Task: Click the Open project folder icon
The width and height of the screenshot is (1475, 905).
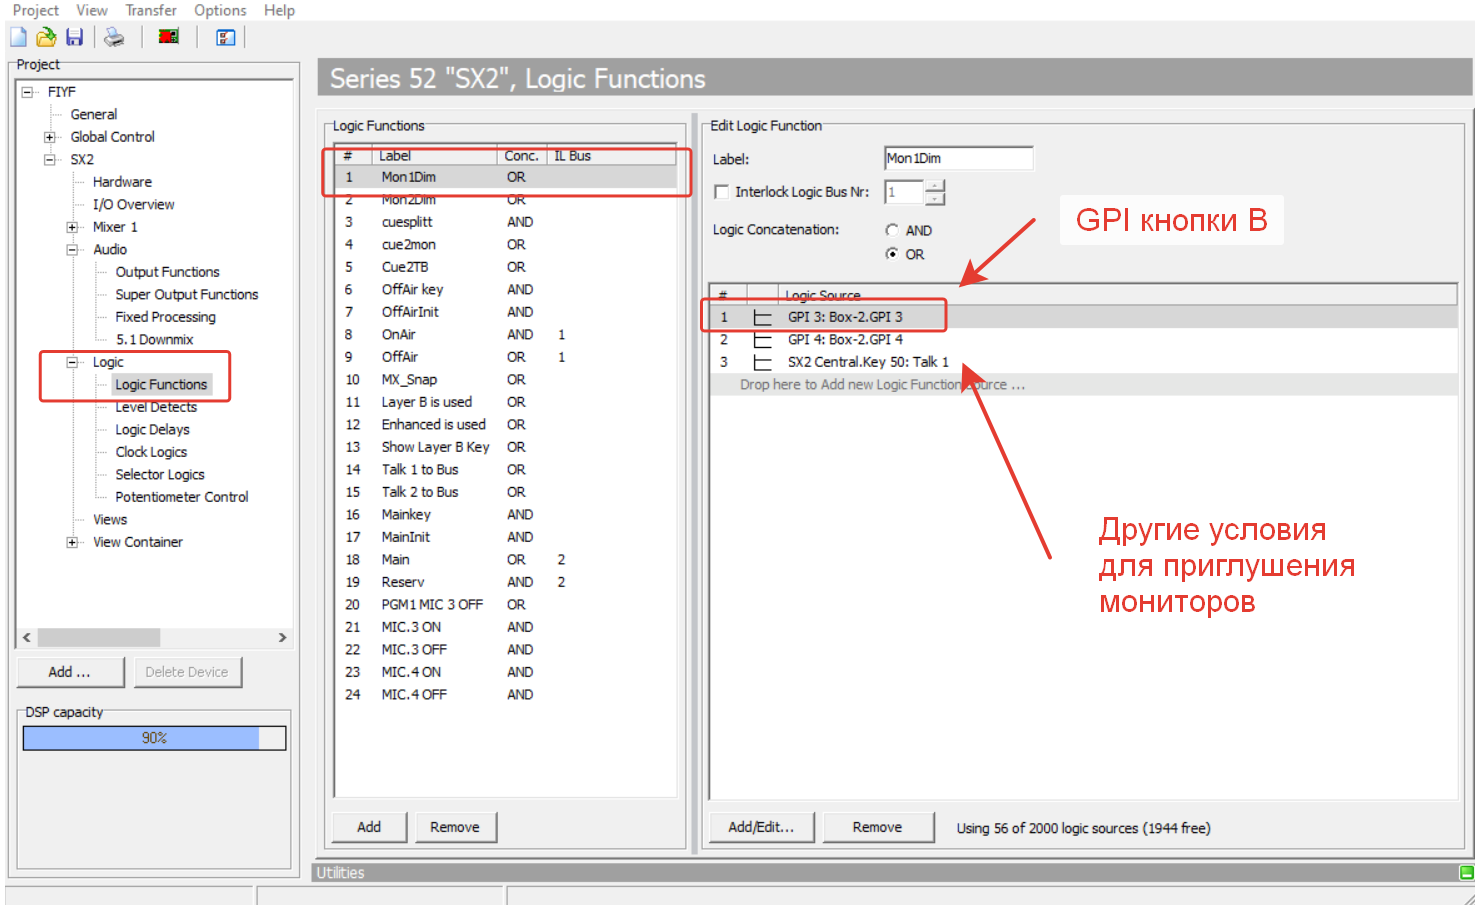Action: click(46, 37)
